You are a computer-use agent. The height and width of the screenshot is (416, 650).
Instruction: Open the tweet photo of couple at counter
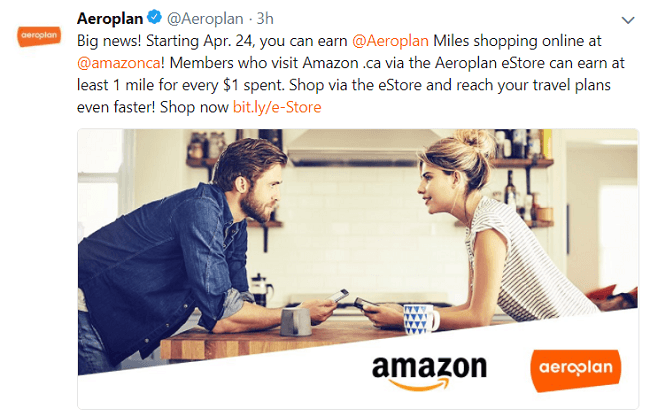(358, 269)
